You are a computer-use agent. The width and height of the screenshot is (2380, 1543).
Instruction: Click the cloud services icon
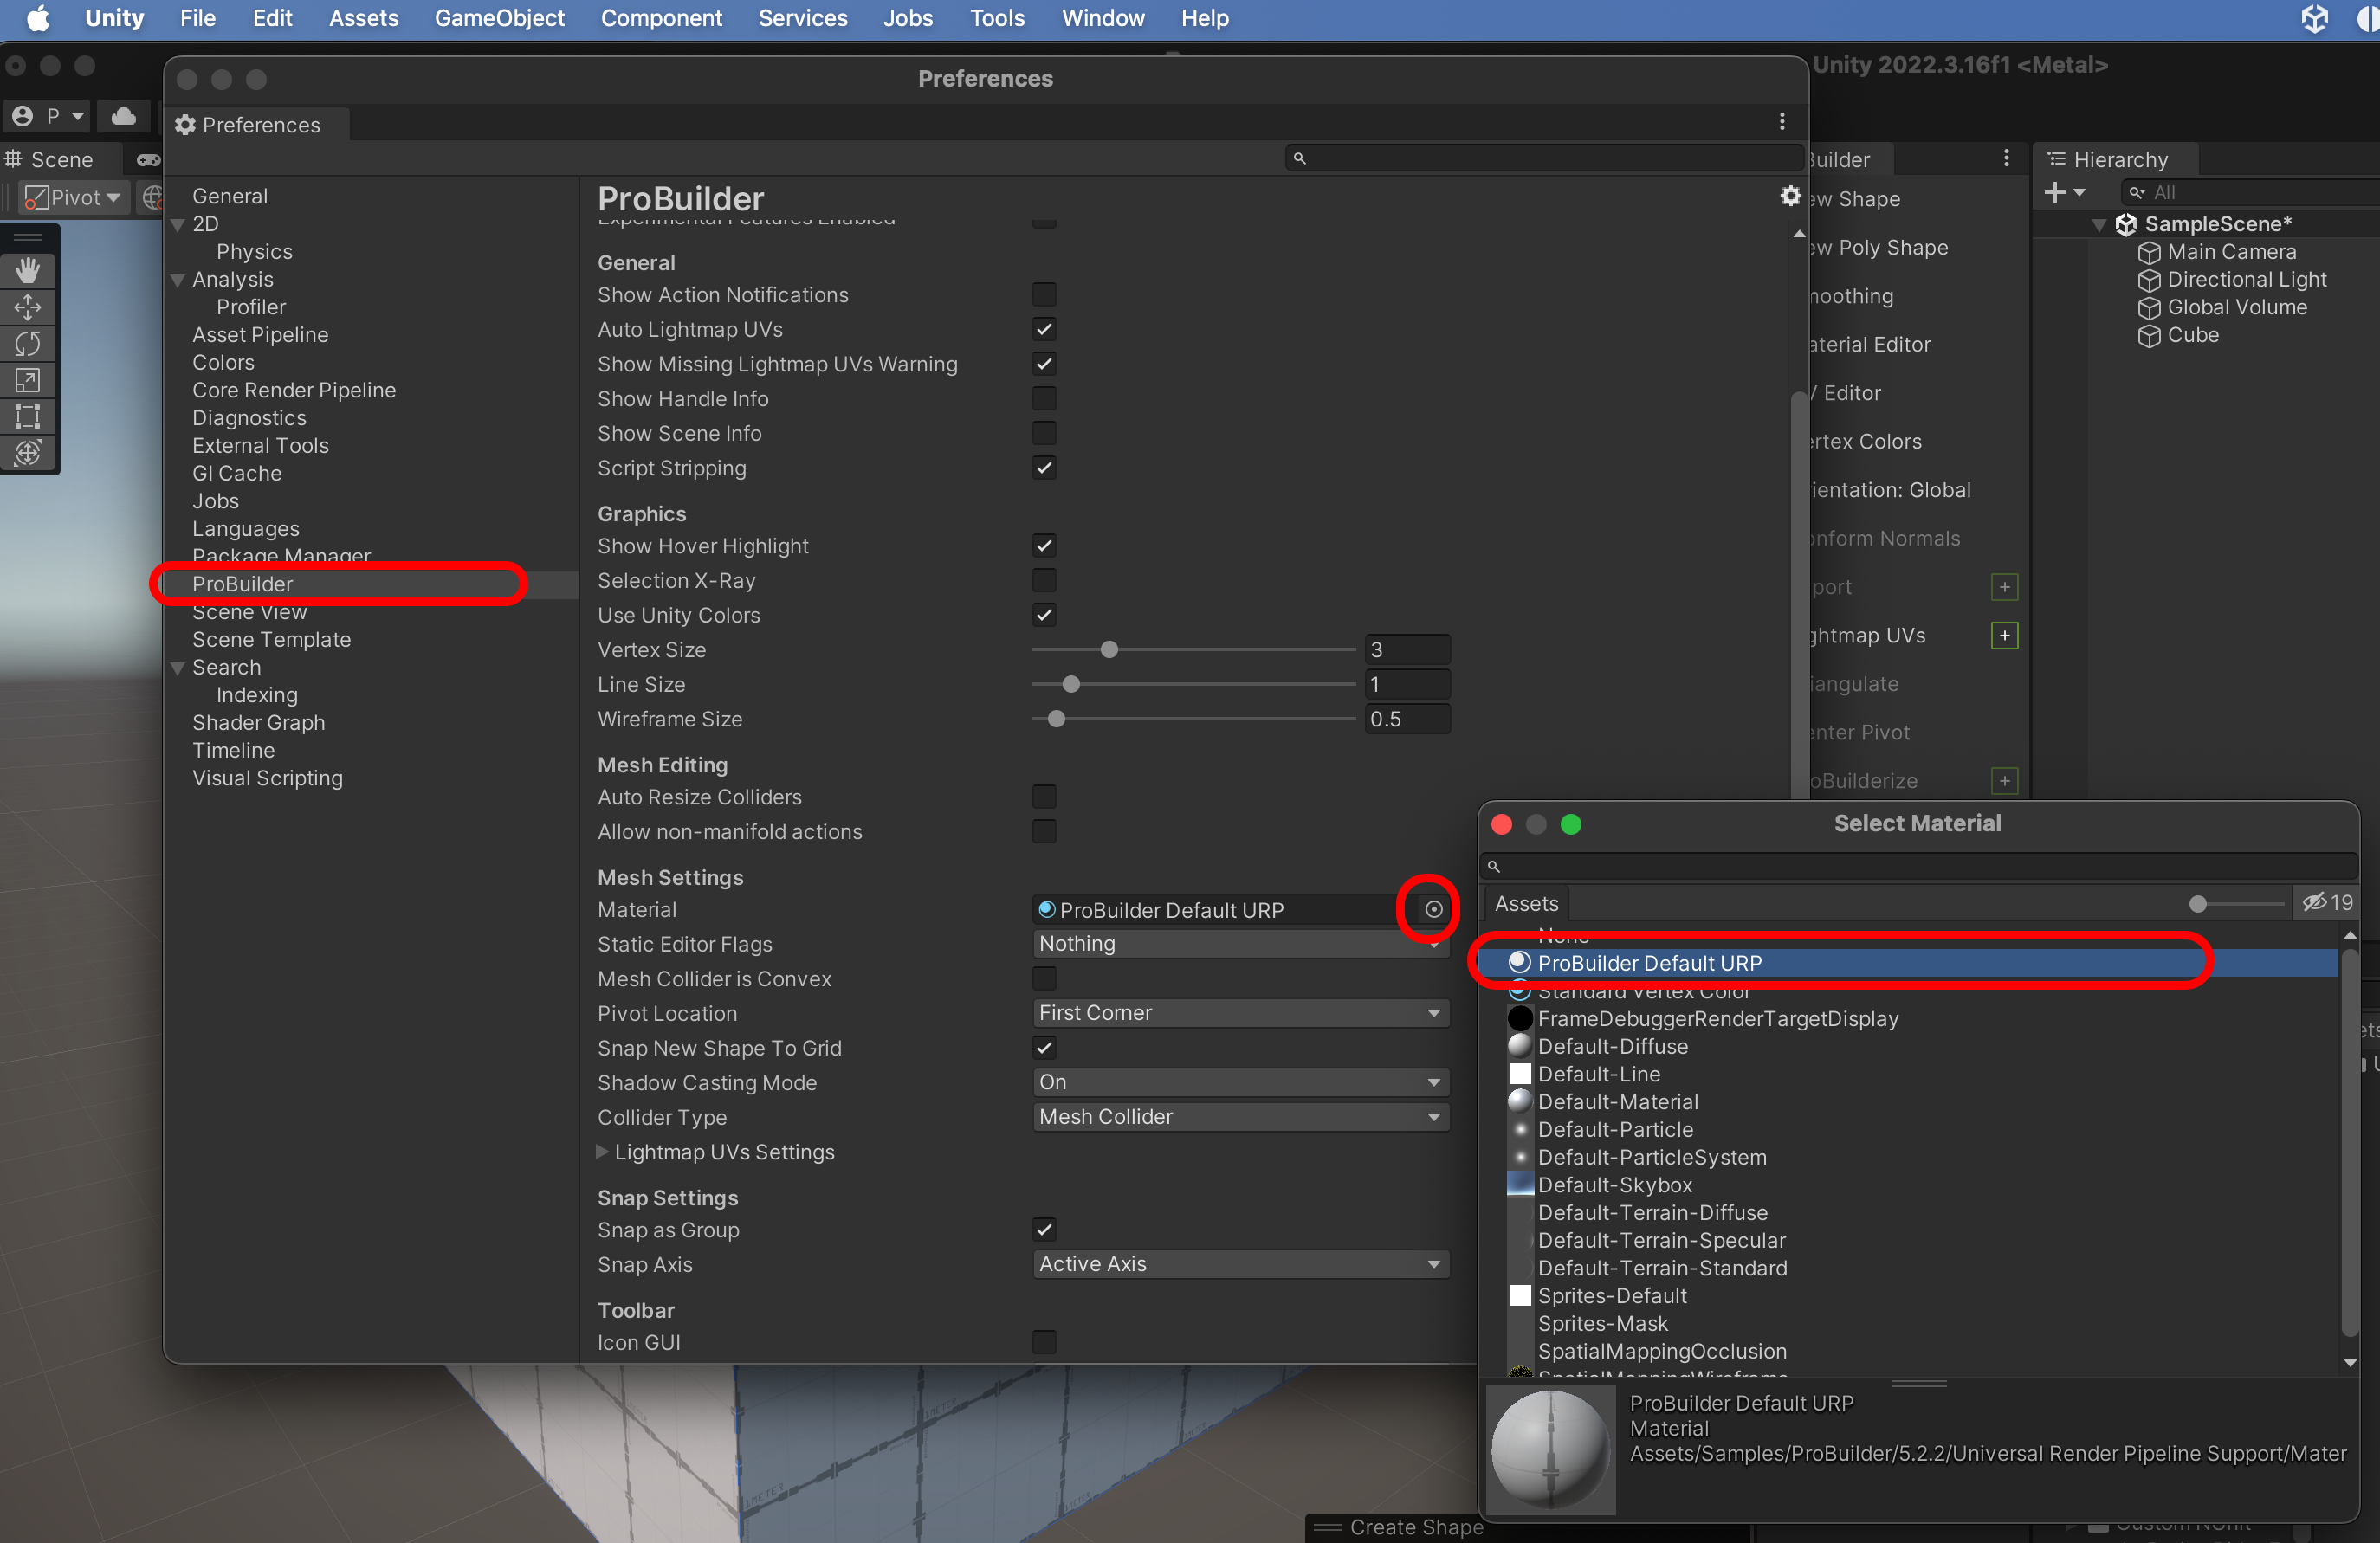tap(124, 117)
